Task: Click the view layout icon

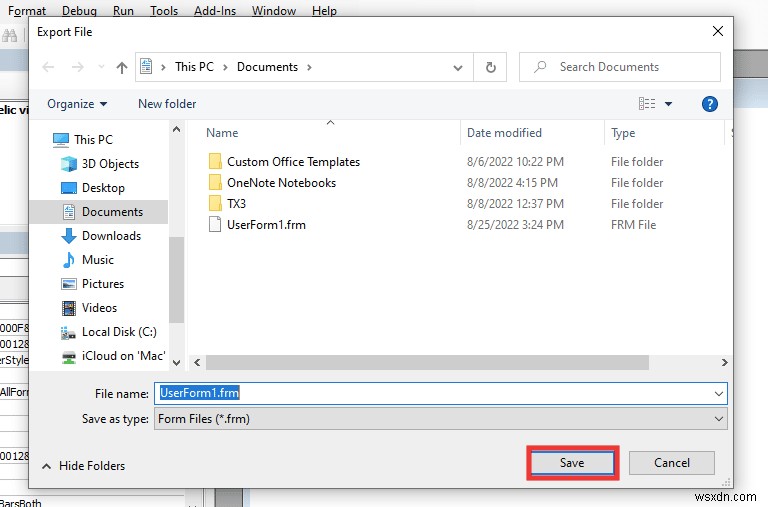Action: 647,103
